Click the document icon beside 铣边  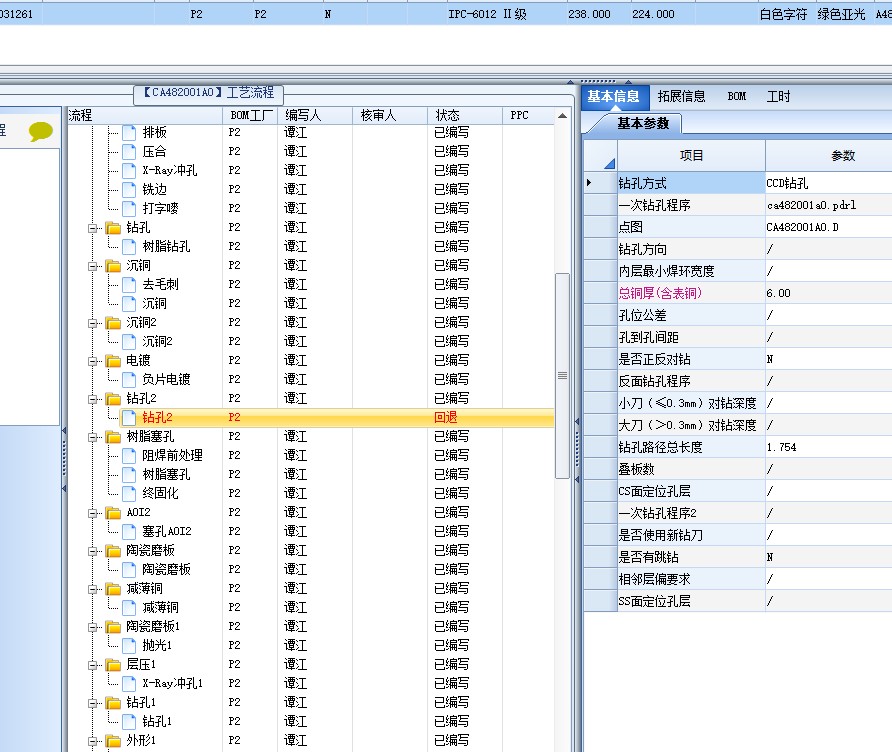pyautogui.click(x=129, y=189)
